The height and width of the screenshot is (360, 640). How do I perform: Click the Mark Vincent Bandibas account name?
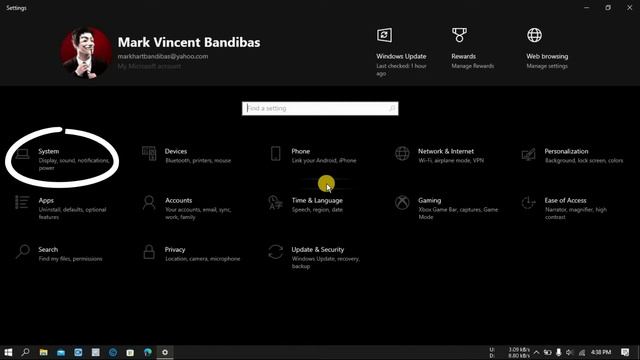tap(189, 42)
